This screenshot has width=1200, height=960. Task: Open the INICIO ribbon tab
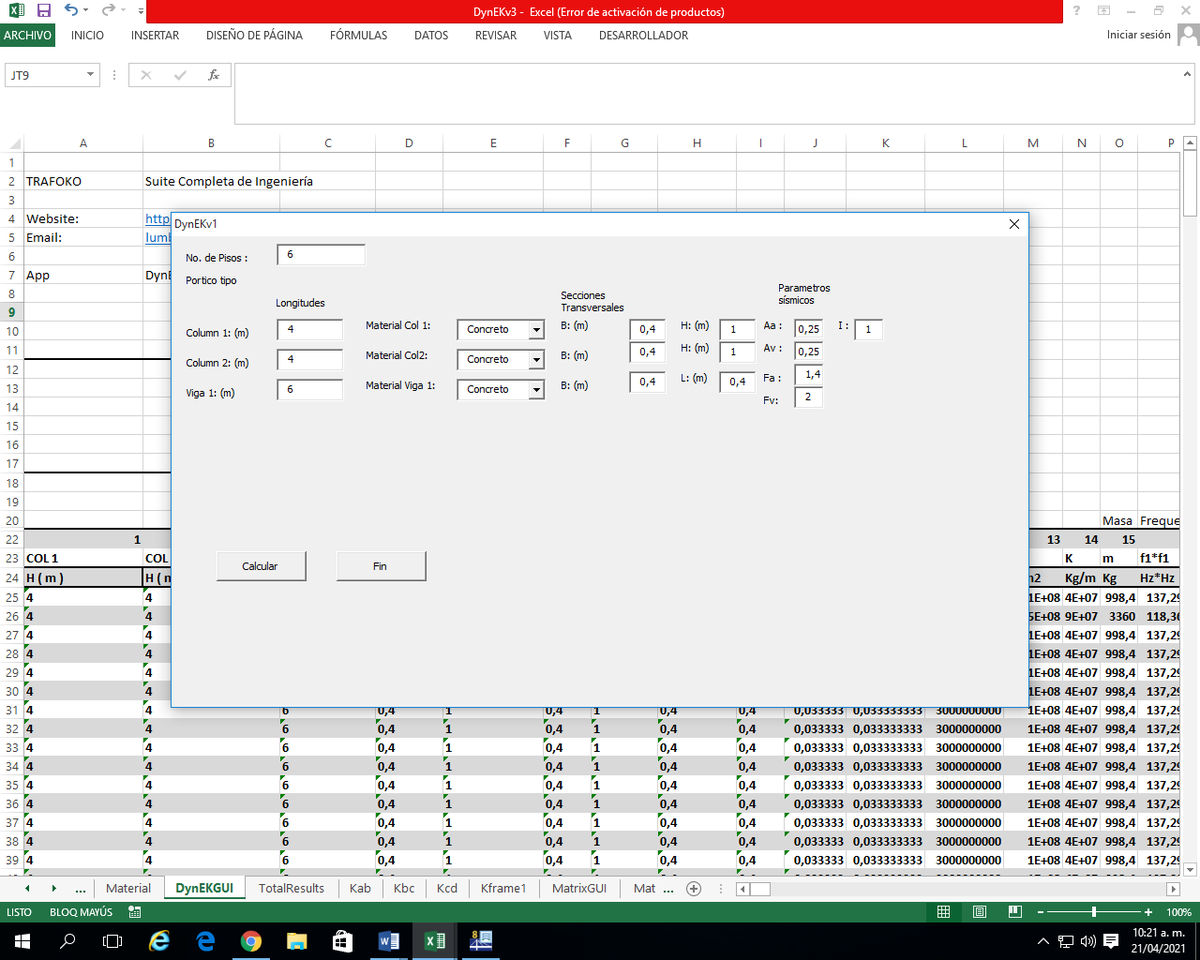coord(87,35)
